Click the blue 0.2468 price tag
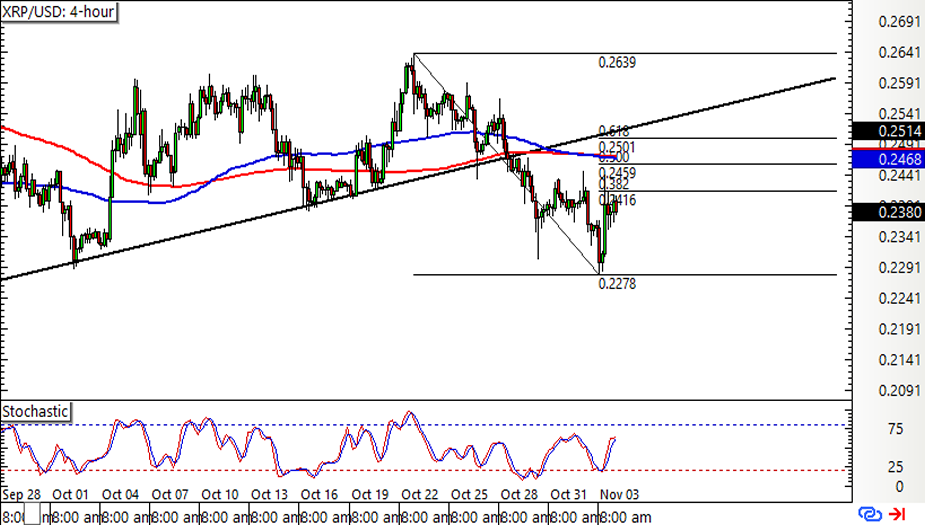Viewport: 925px width, 525px height. (888, 159)
